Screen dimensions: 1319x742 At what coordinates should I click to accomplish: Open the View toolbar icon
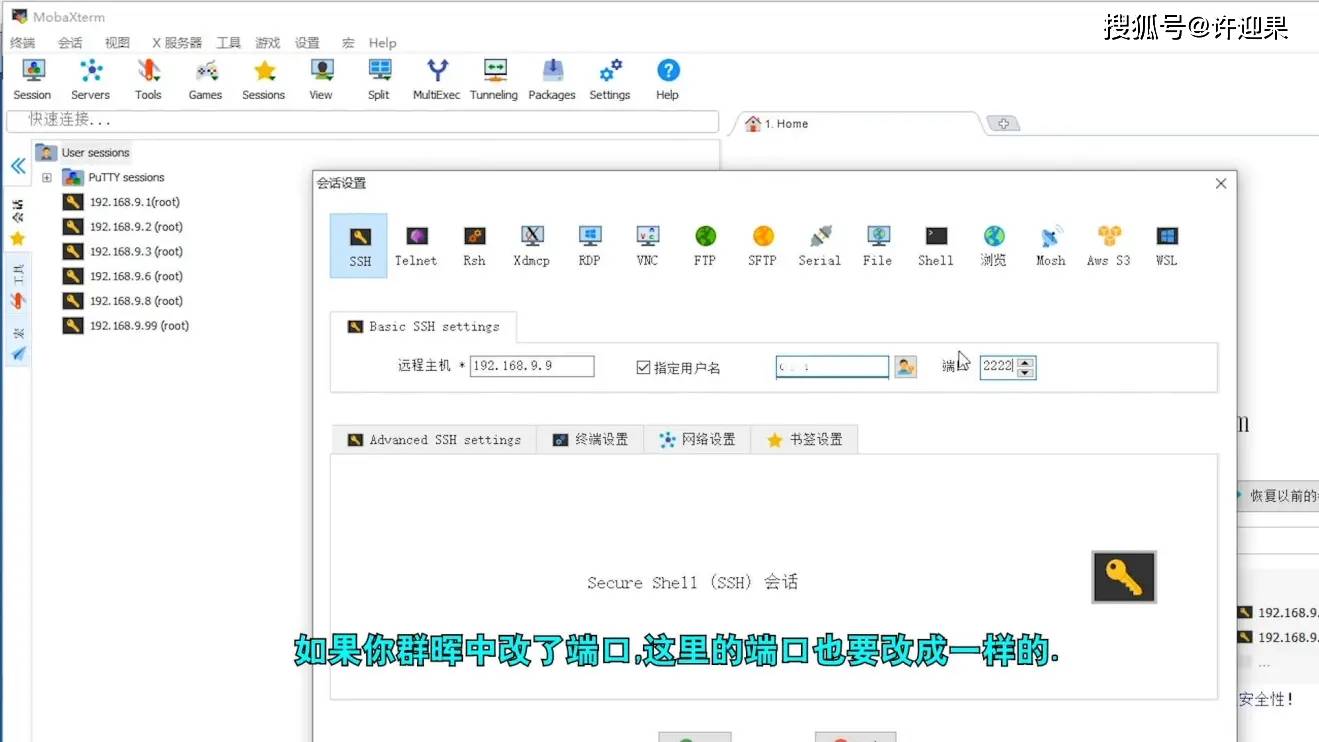coord(321,79)
